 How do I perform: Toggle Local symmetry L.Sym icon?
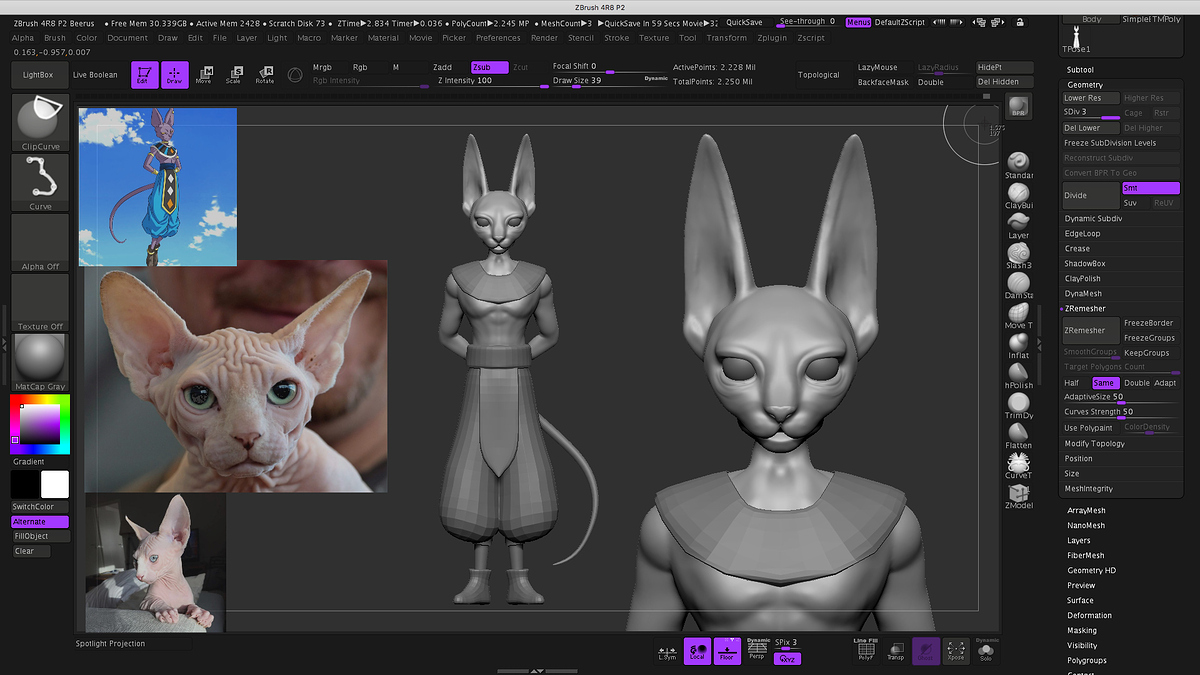[x=667, y=651]
